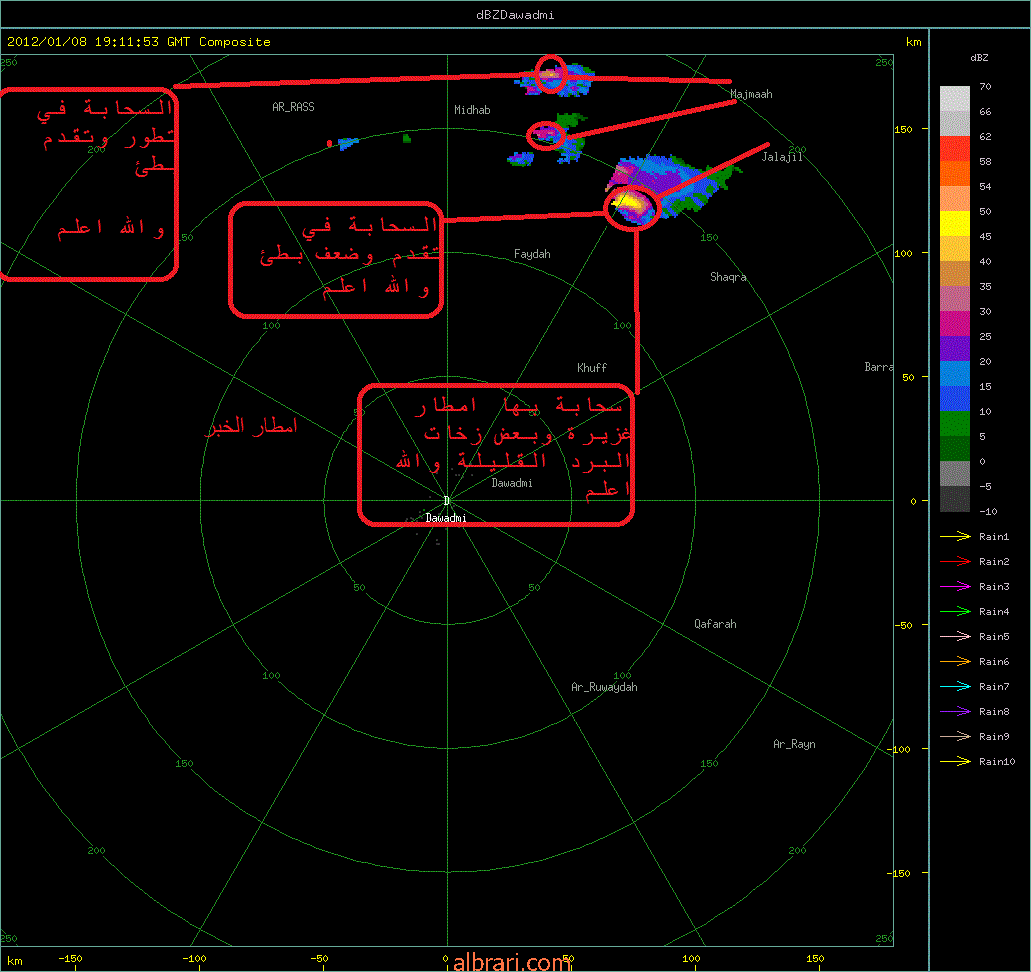Select the Qafarah city label
The width and height of the screenshot is (1031, 972).
715,623
